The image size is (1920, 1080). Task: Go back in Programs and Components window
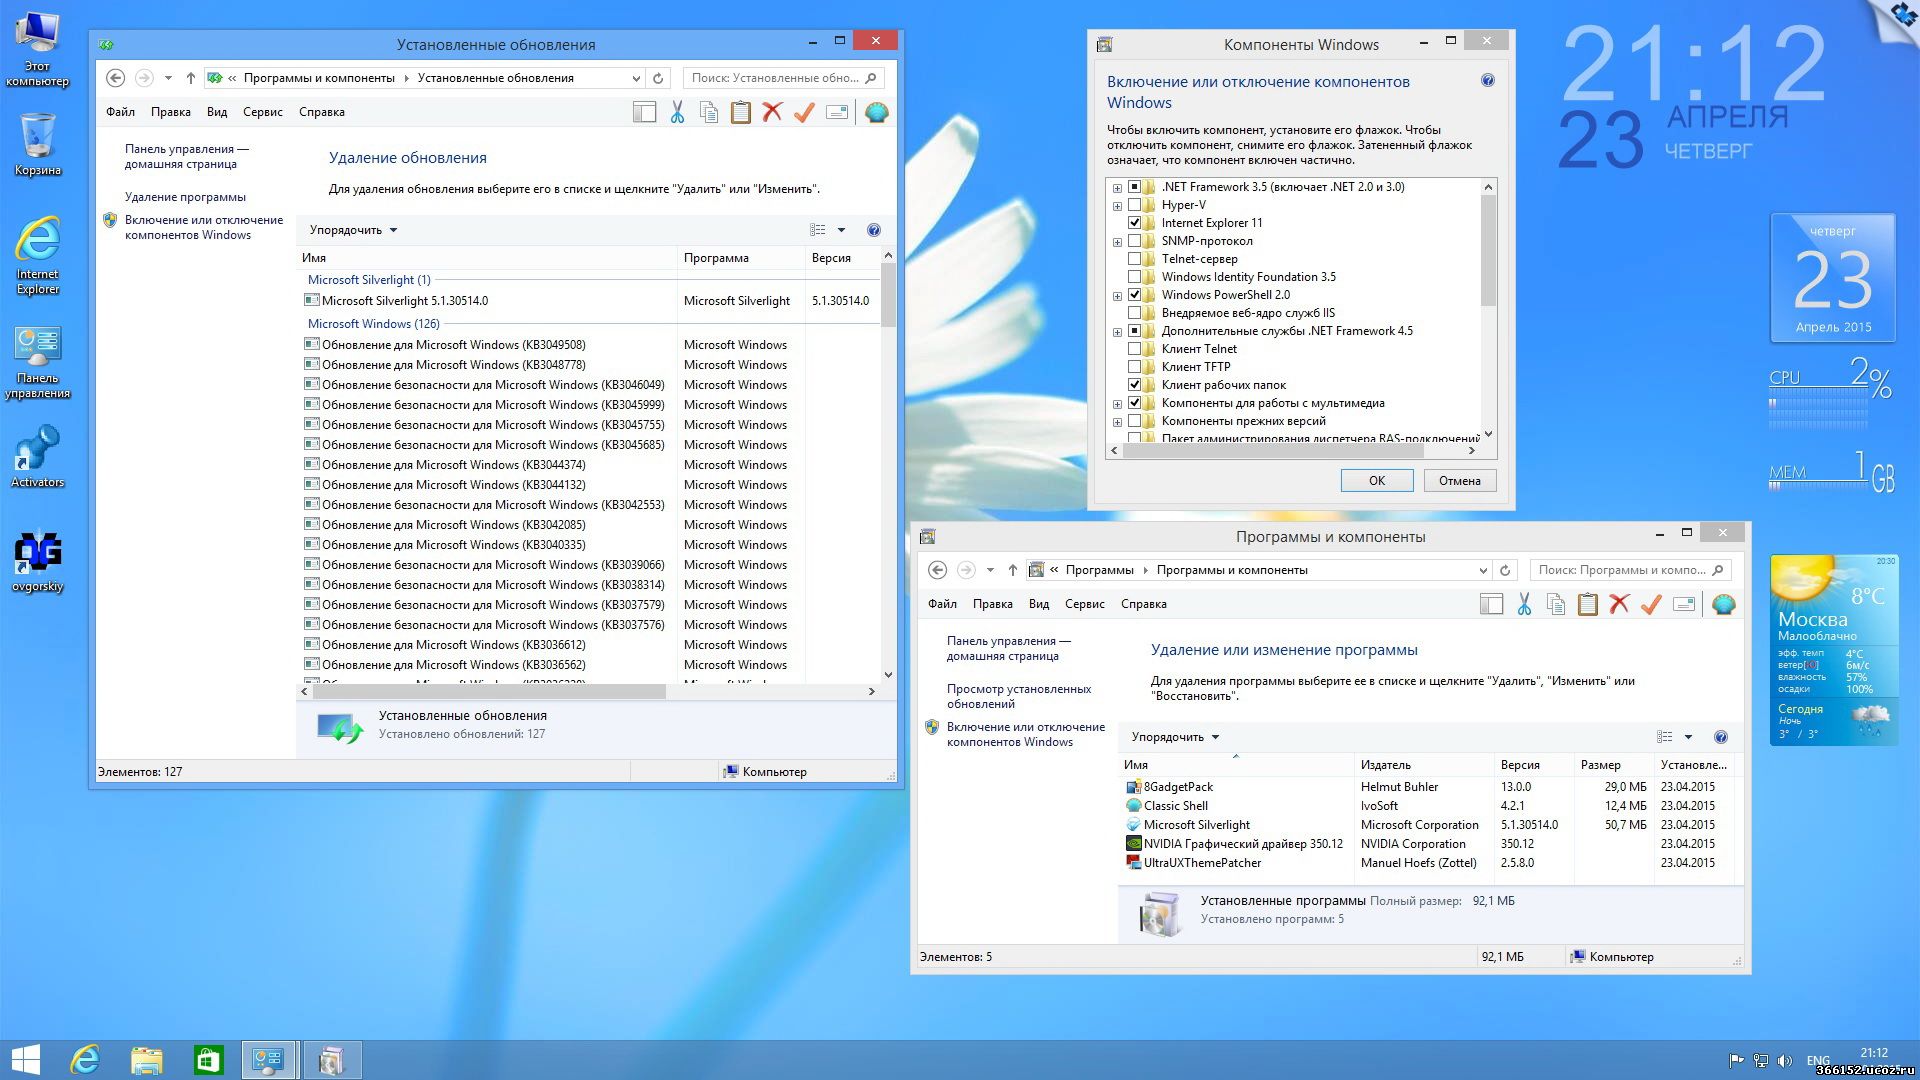937,570
